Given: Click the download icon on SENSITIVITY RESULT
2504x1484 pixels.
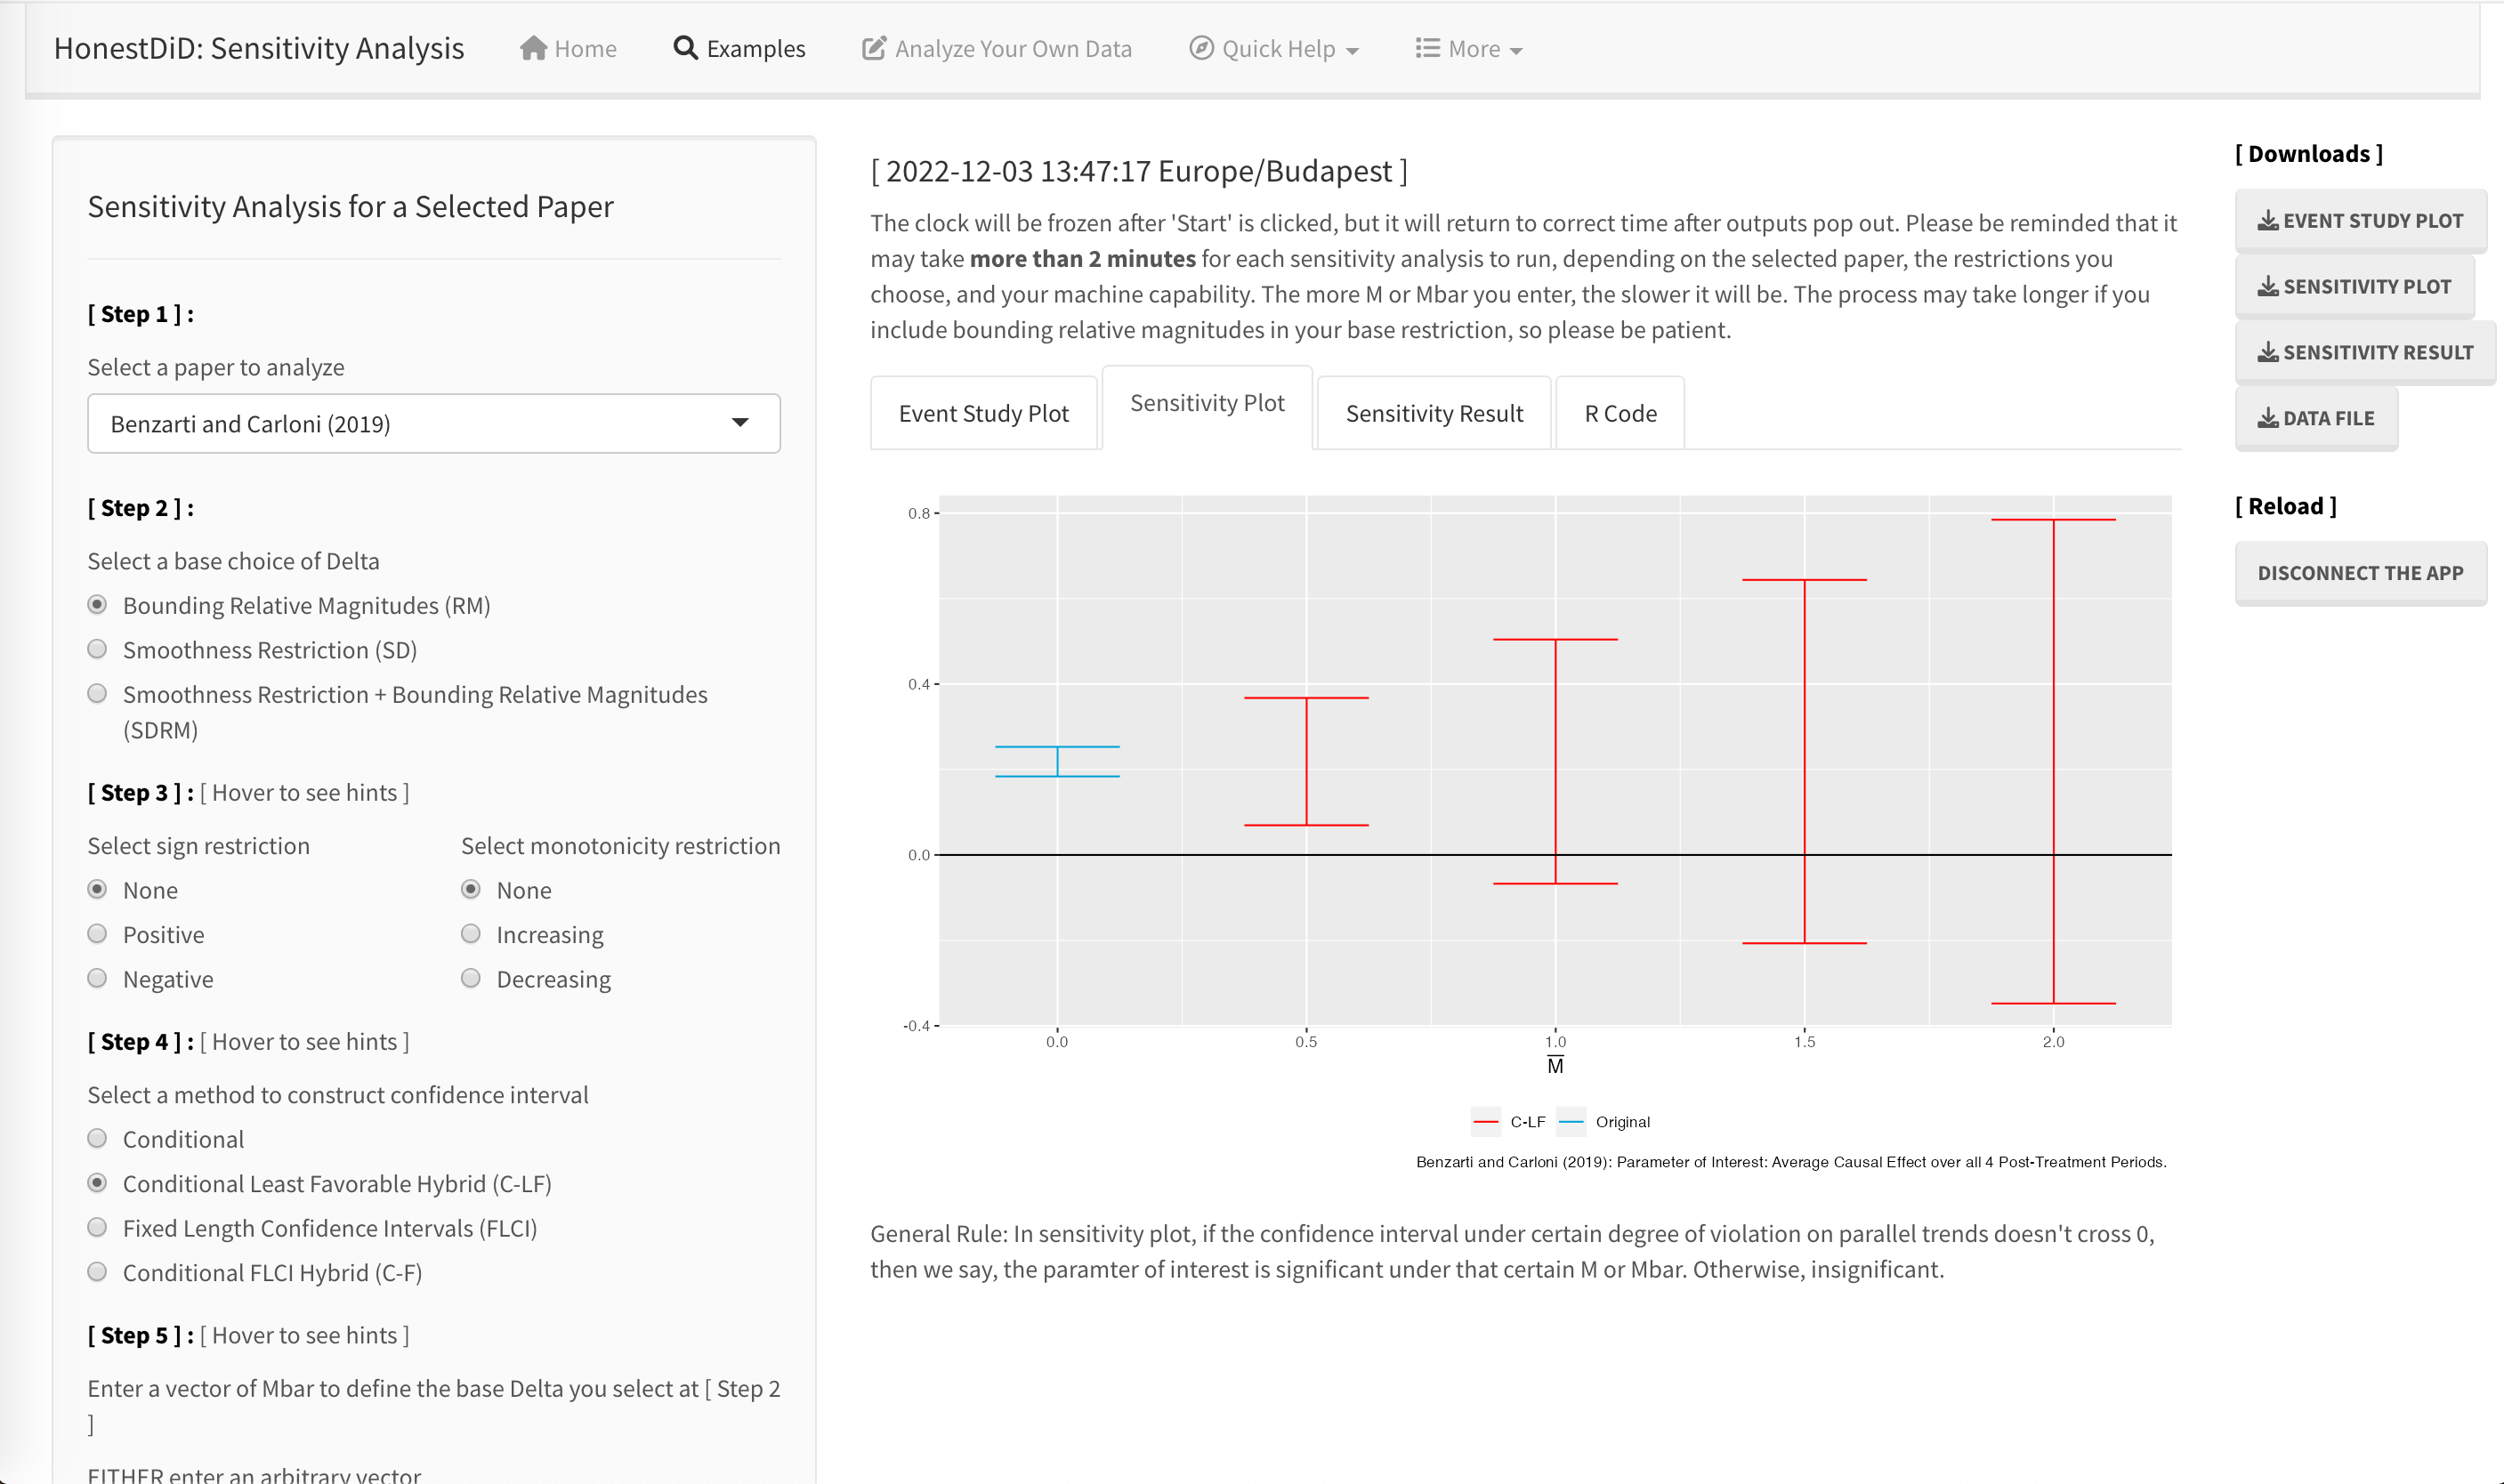Looking at the screenshot, I should (2268, 352).
